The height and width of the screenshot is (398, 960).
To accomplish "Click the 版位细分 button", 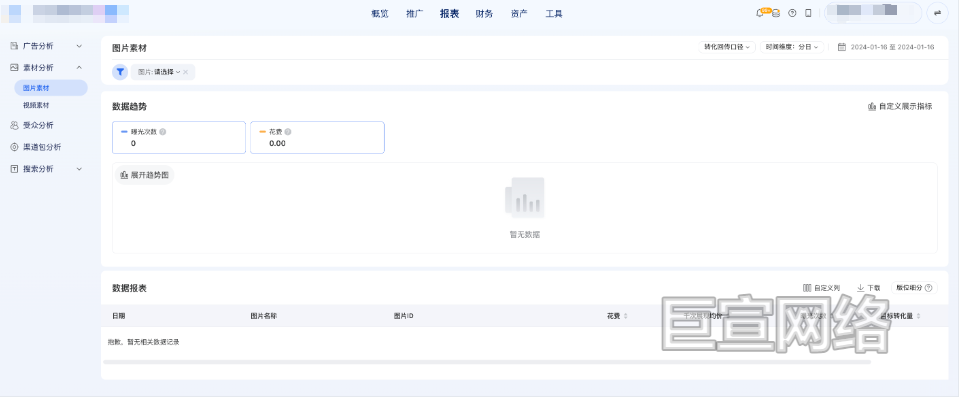I will [x=914, y=288].
